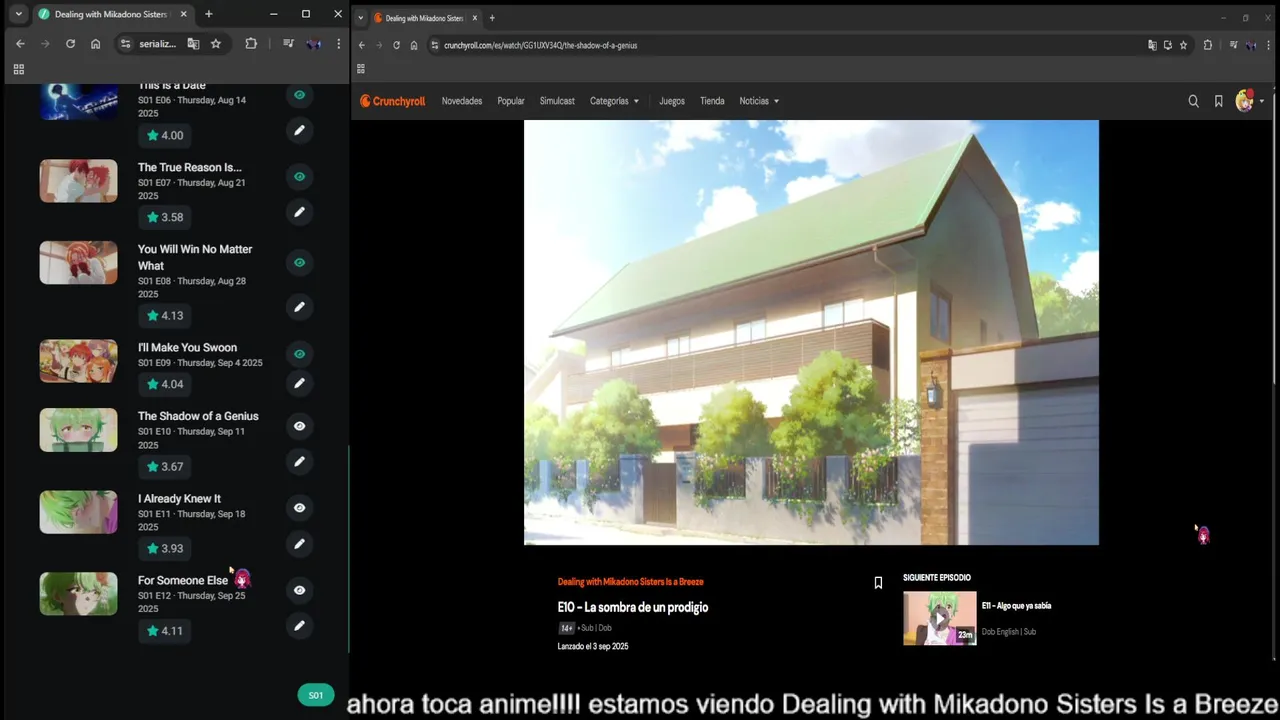Go back in the left browser window
This screenshot has height=720, width=1280.
(x=20, y=44)
